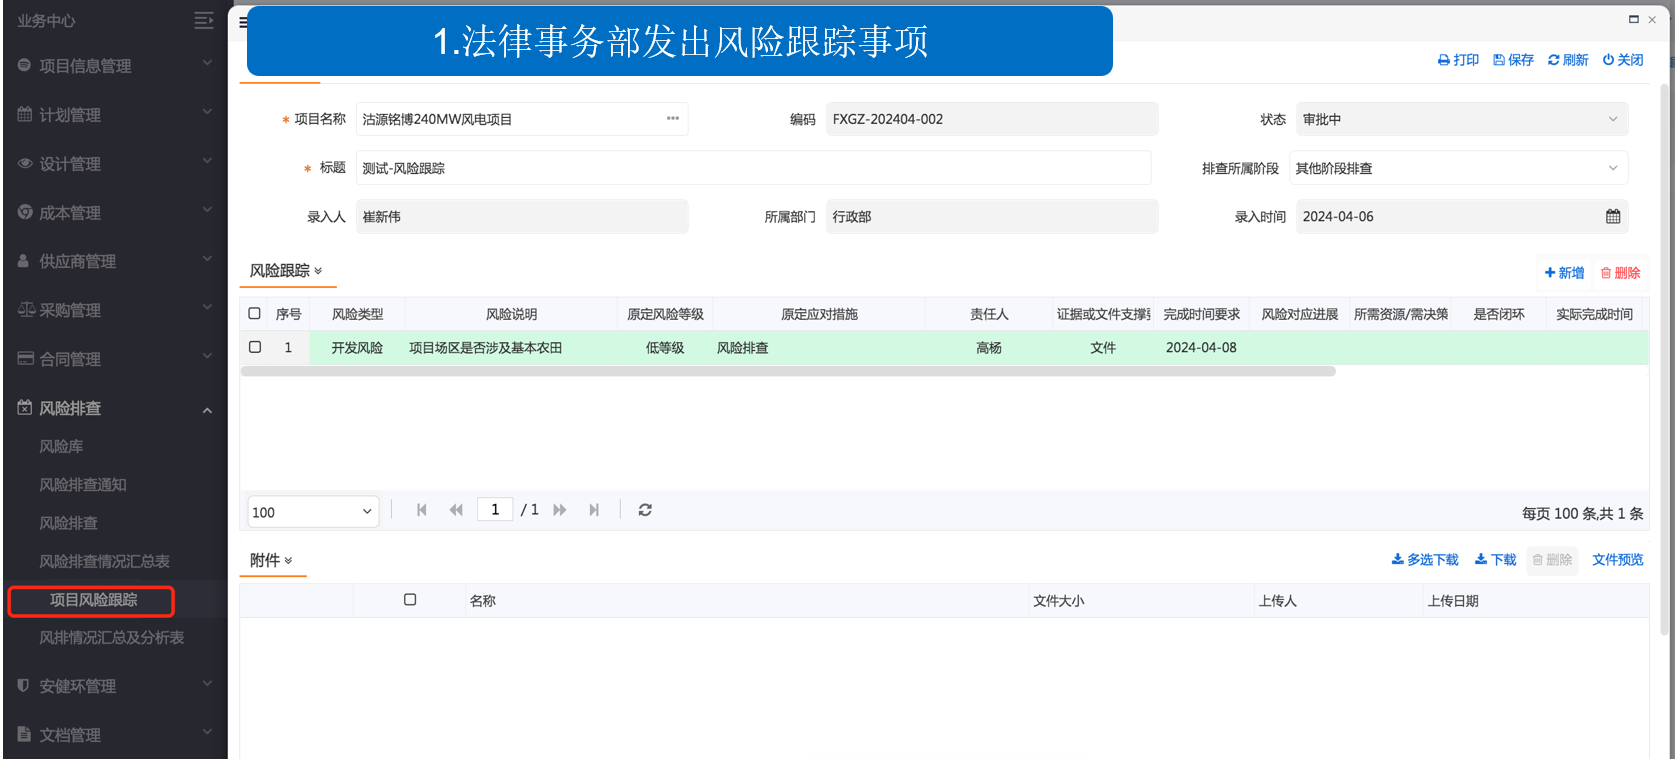This screenshot has height=759, width=1675.
Task: Open the 风险库 submenu item
Action: pos(61,446)
